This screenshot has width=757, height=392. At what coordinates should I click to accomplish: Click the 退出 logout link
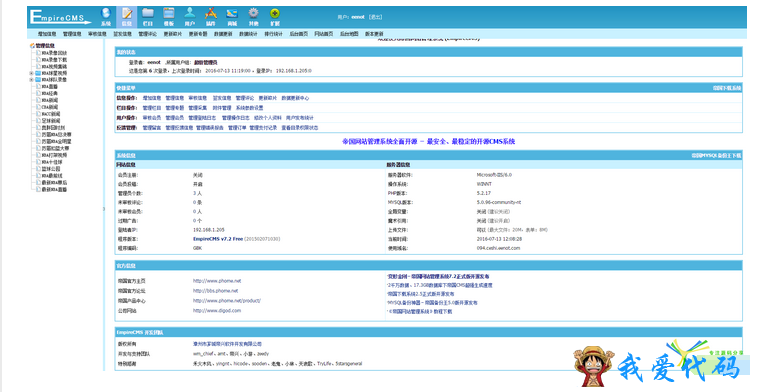click(x=375, y=17)
